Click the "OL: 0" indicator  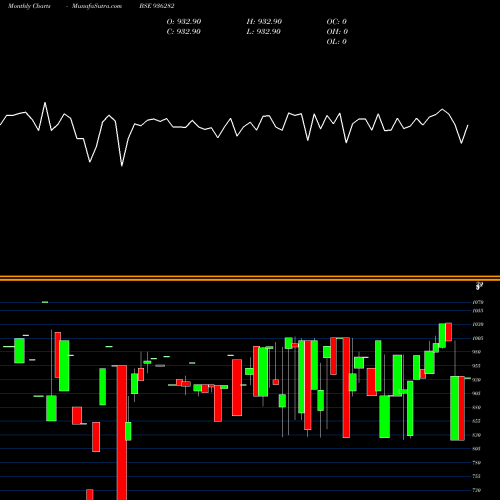[x=337, y=41]
